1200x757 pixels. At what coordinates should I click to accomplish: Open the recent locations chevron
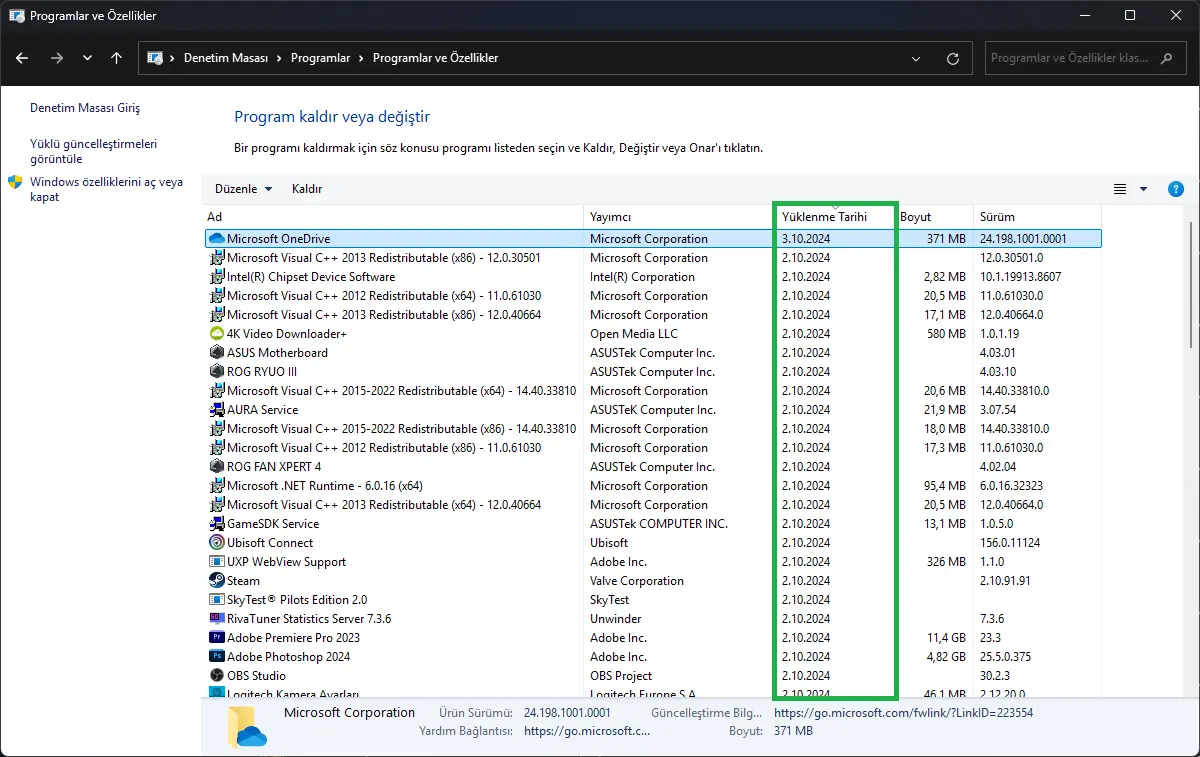coord(87,58)
